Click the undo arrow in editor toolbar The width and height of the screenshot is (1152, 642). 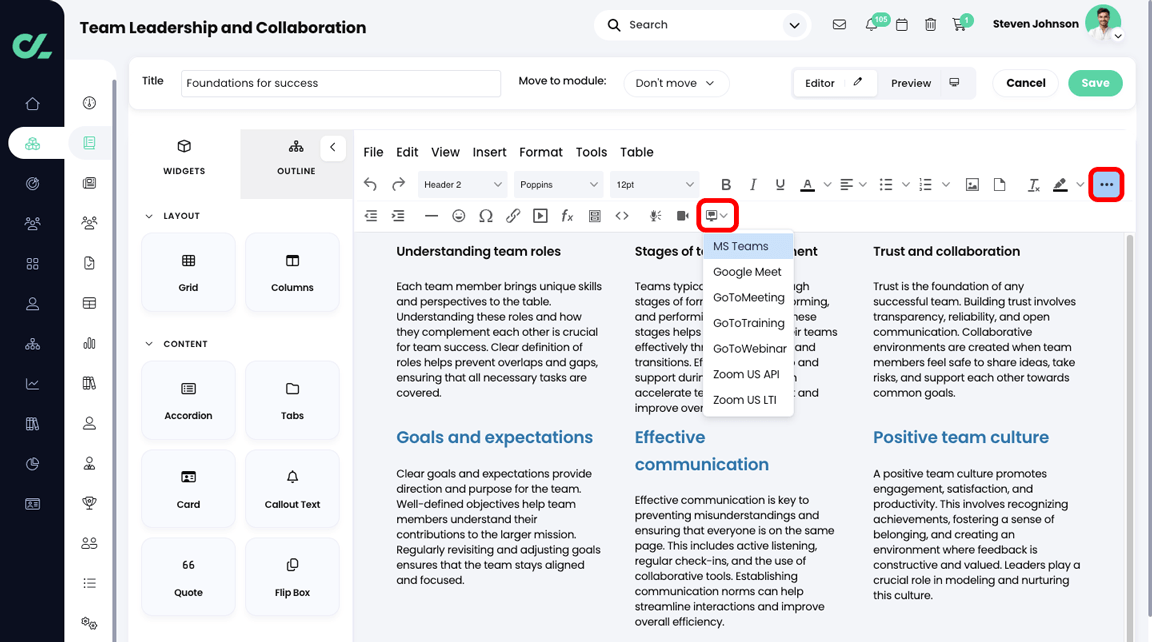click(x=370, y=184)
